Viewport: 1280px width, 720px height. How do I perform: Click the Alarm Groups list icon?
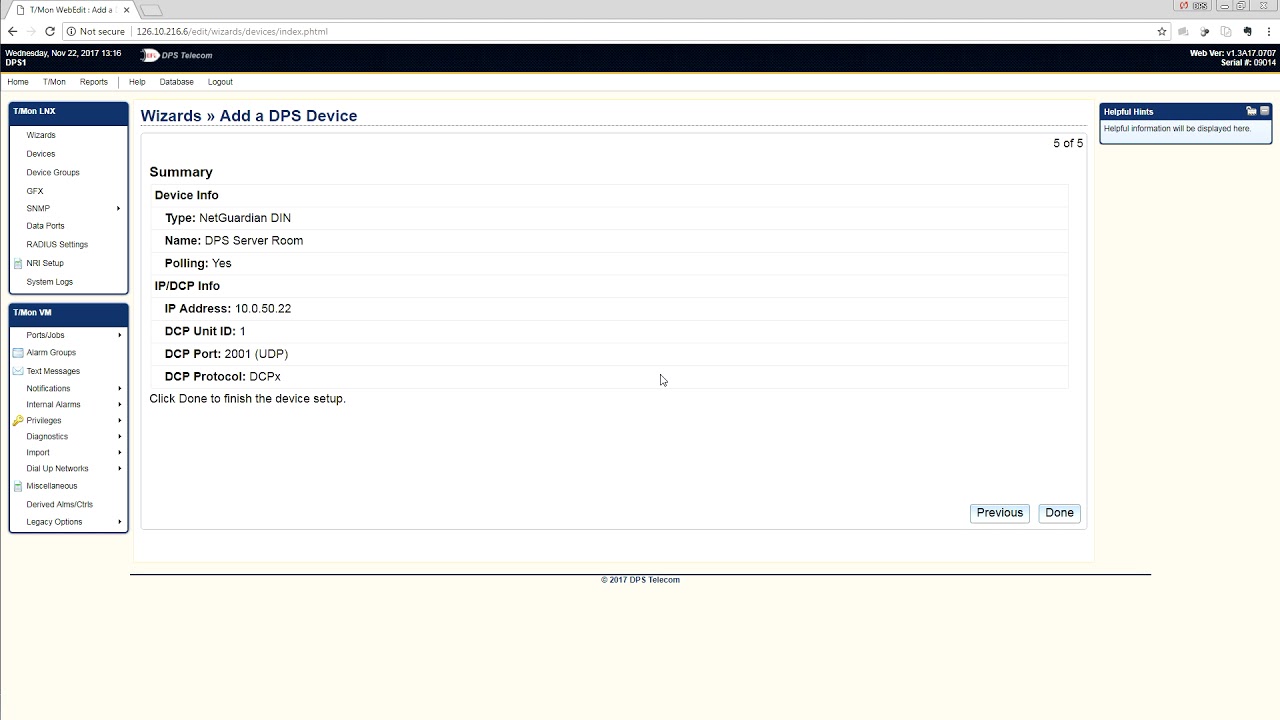click(x=18, y=352)
